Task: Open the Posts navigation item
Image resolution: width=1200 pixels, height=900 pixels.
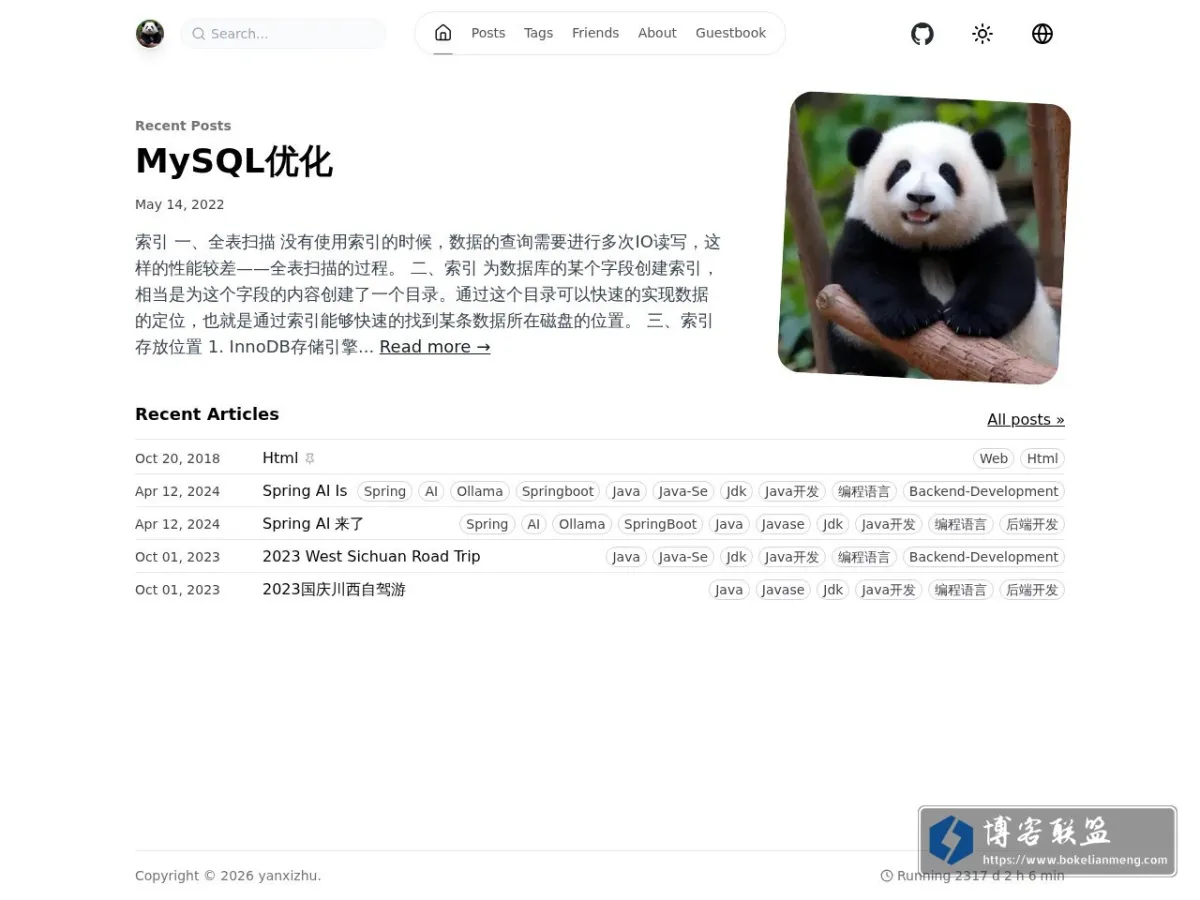Action: (x=488, y=33)
